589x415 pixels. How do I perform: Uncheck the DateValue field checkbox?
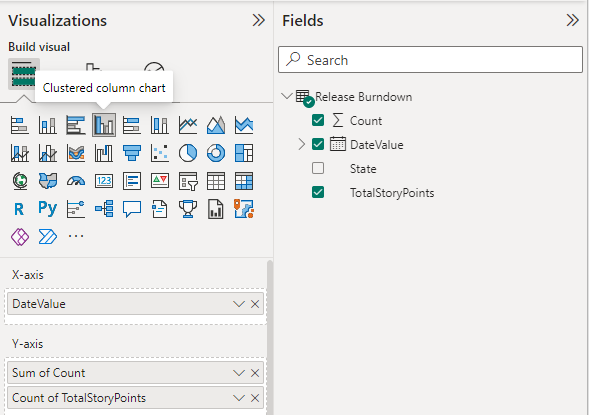tap(318, 144)
